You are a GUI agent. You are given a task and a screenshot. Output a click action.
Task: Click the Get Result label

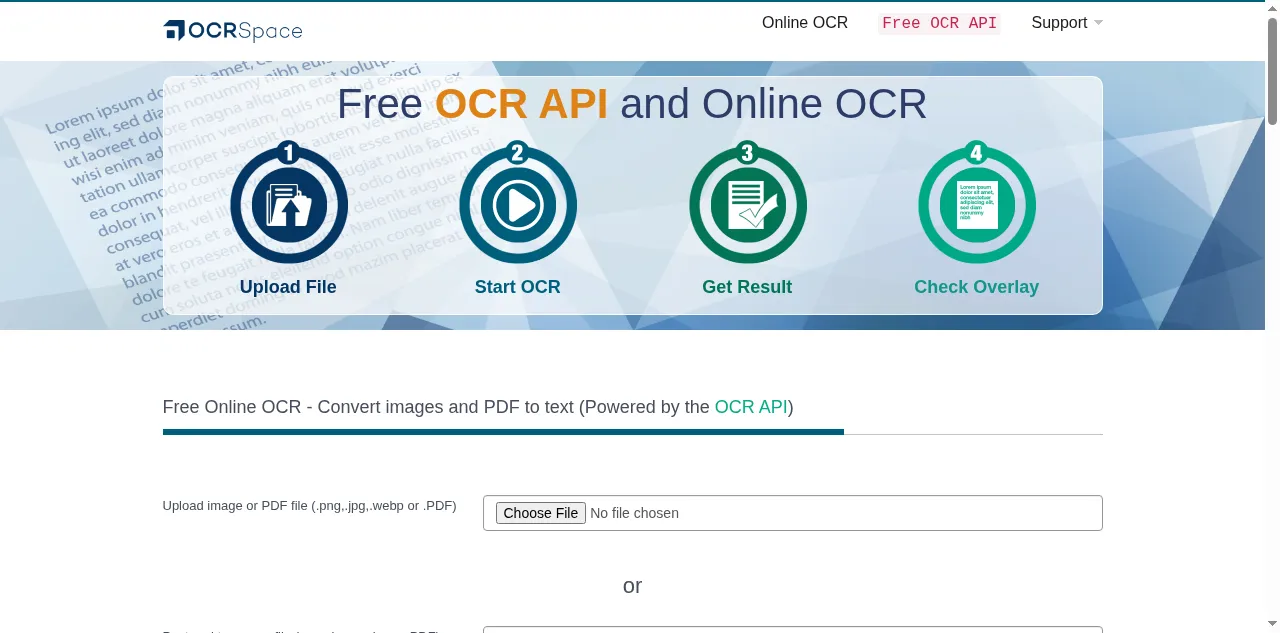tap(747, 287)
